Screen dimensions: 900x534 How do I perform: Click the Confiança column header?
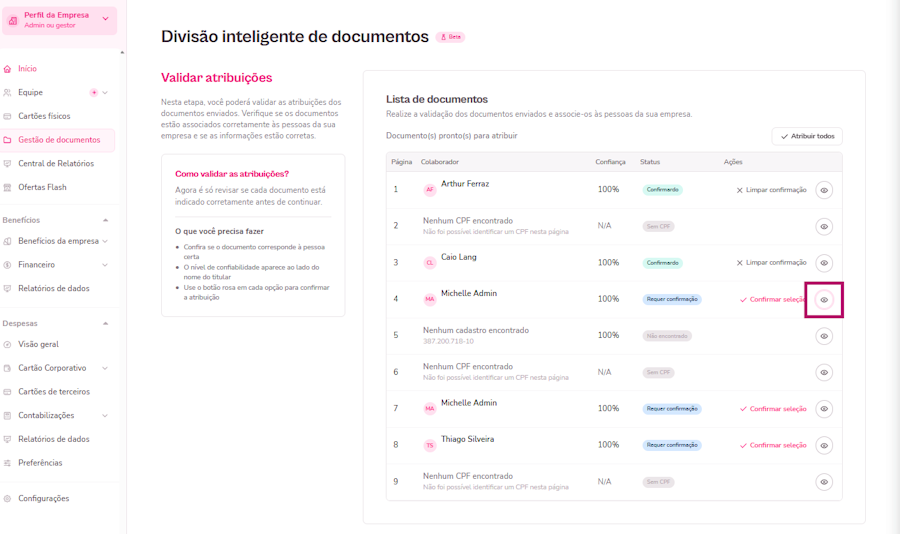point(610,162)
